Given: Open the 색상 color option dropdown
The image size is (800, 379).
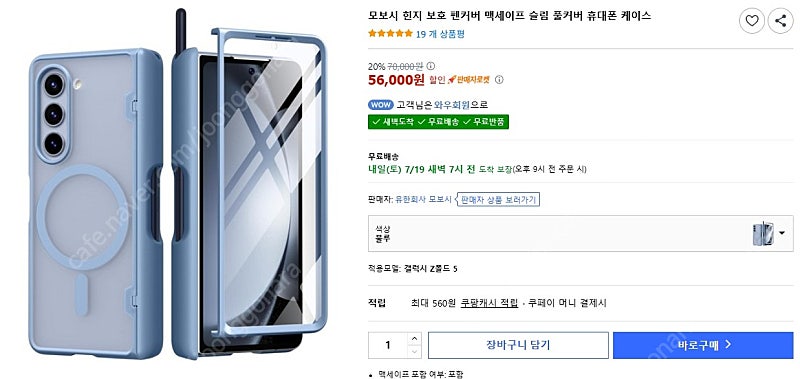Looking at the screenshot, I should [581, 233].
